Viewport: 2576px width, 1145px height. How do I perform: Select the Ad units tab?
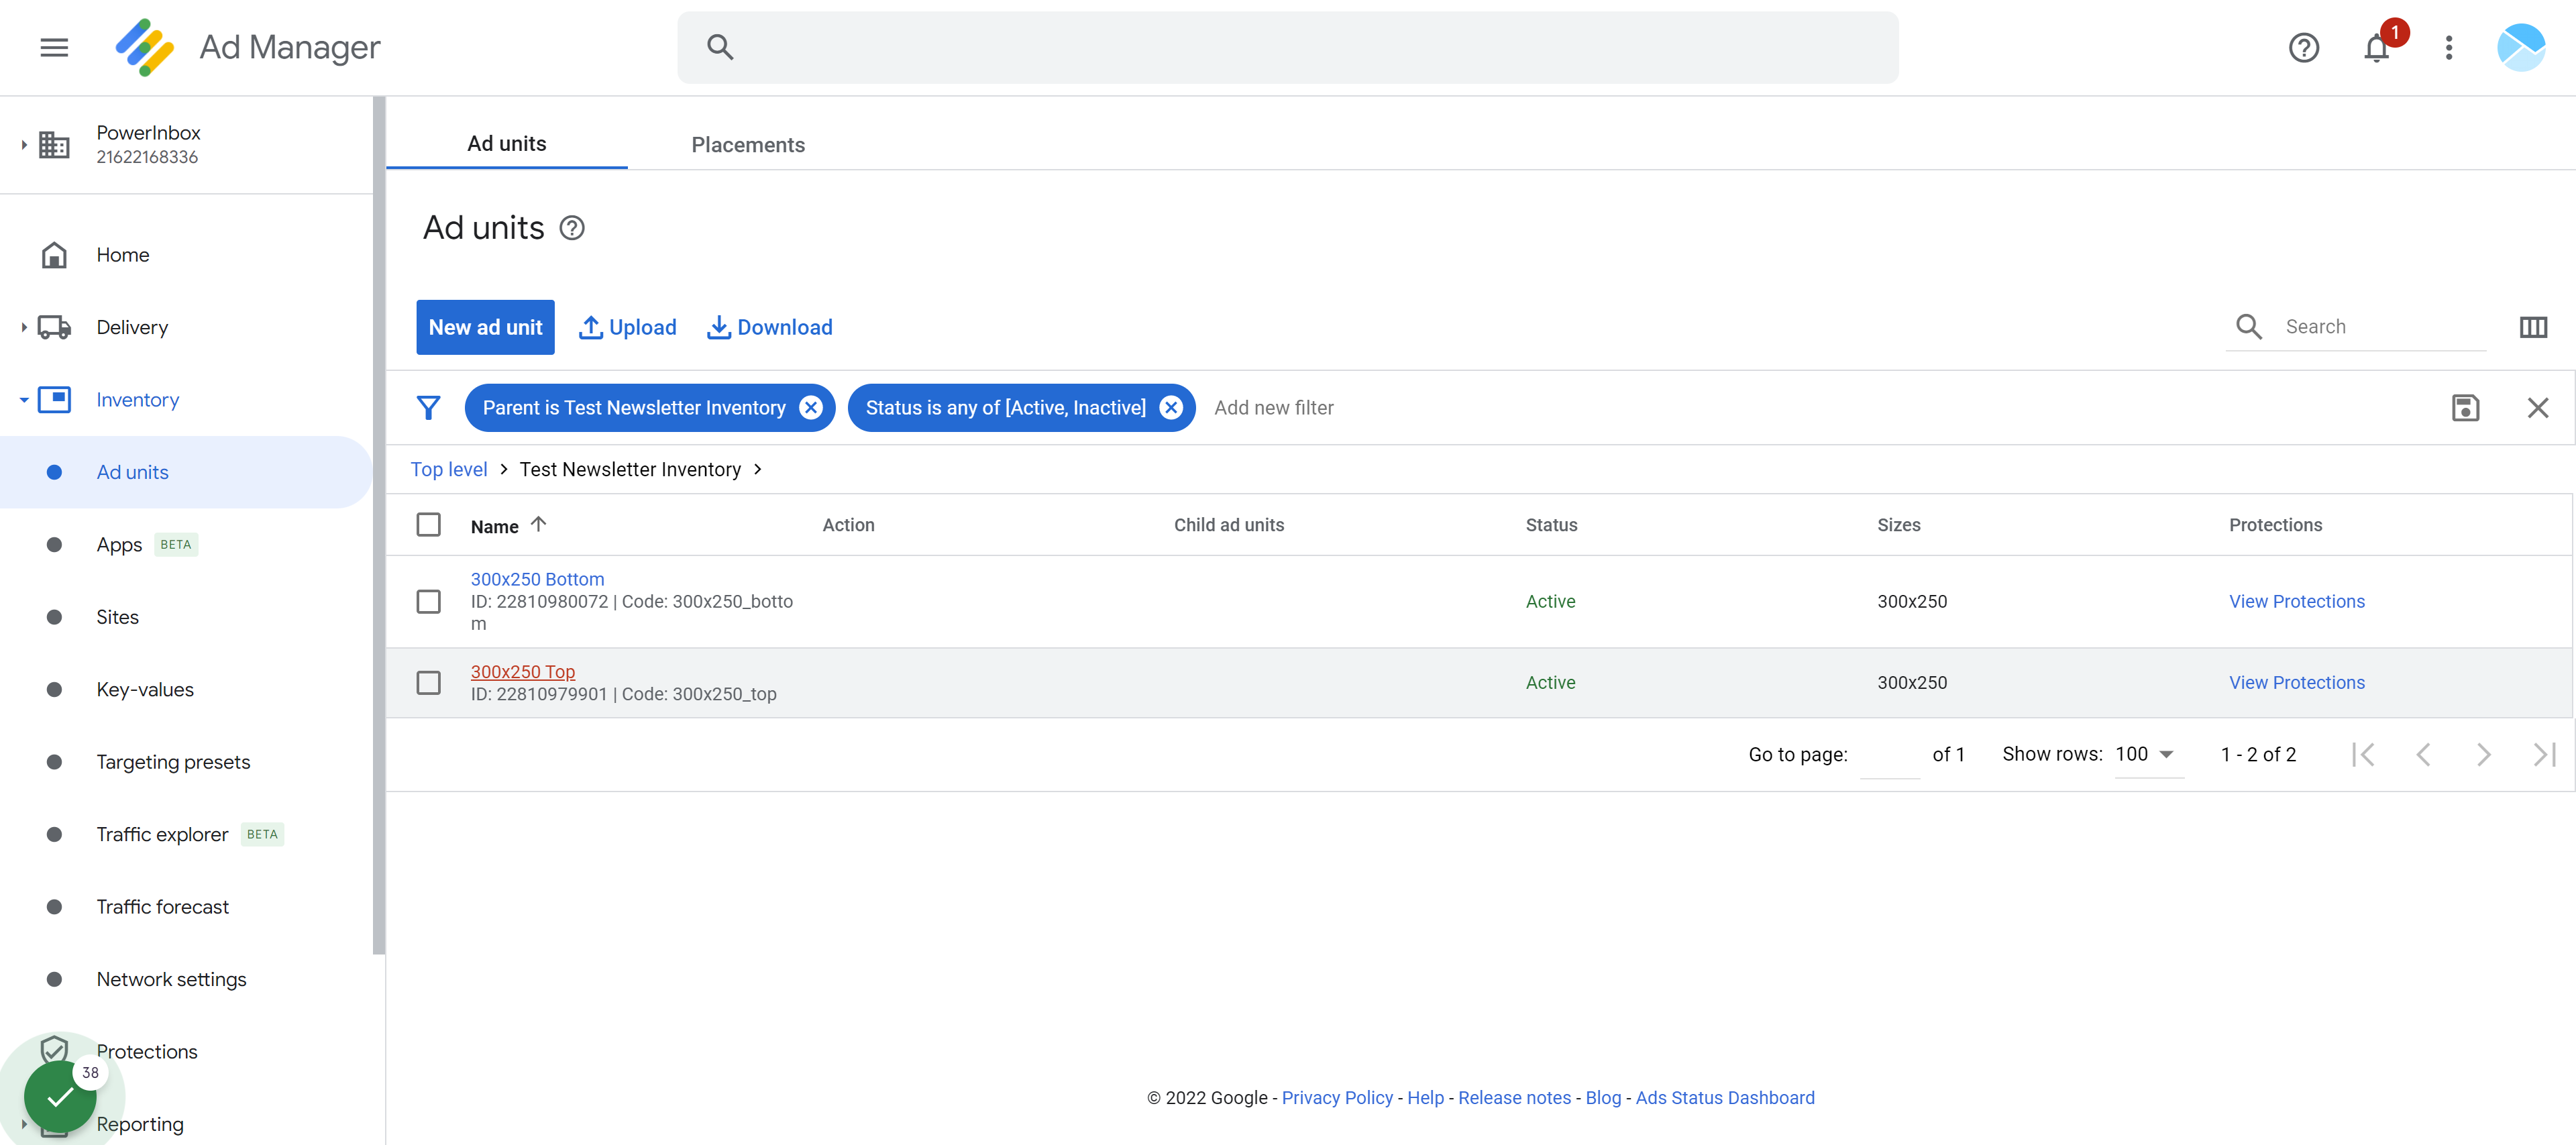click(x=507, y=144)
